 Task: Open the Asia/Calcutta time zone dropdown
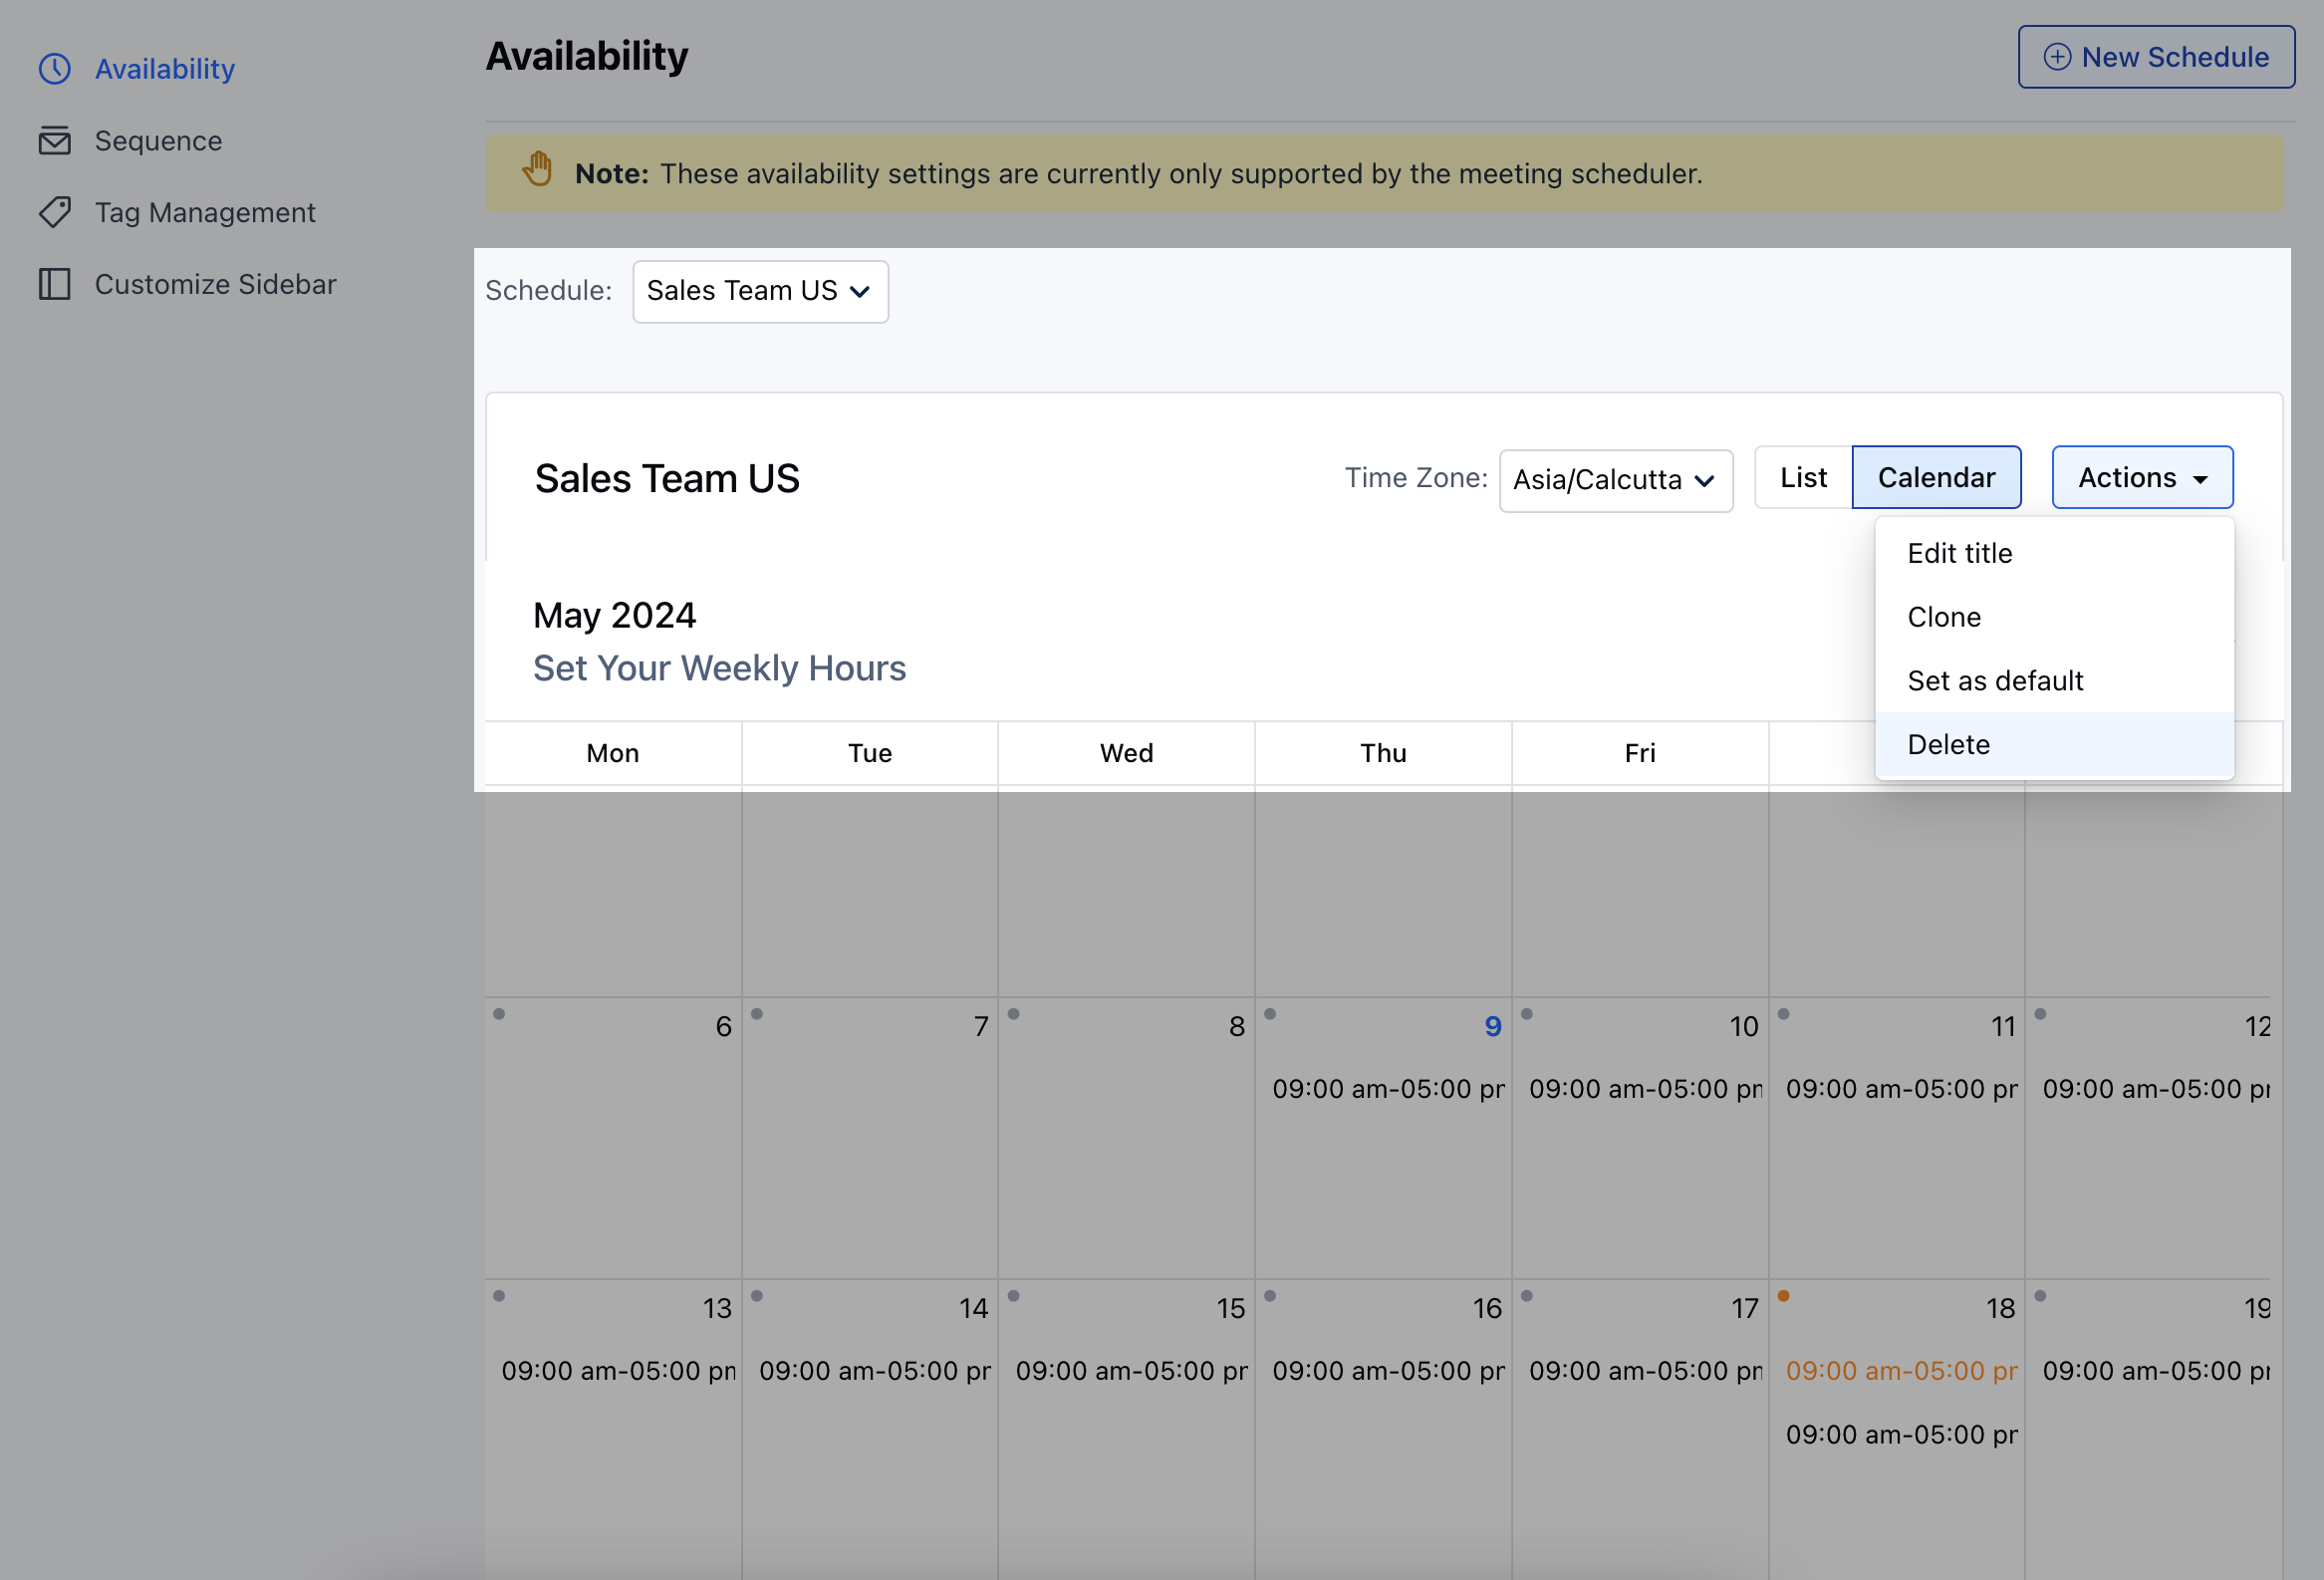click(1615, 480)
